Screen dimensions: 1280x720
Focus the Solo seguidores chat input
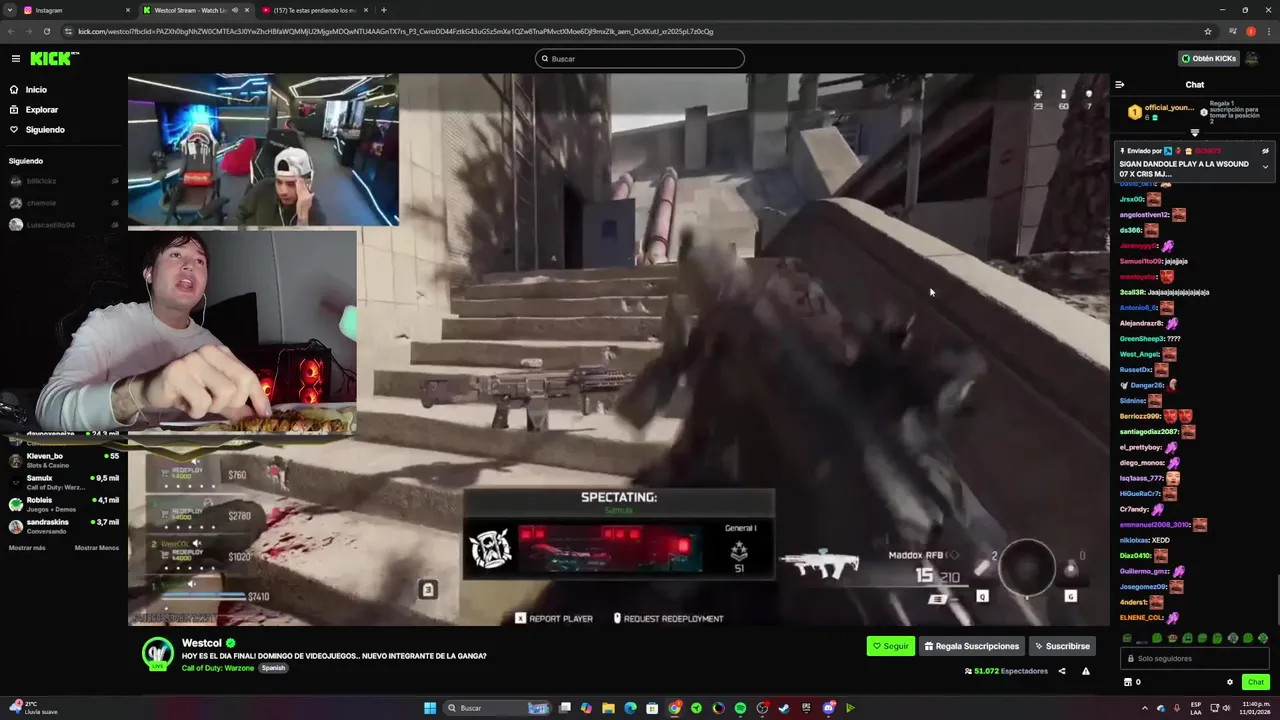[x=1195, y=658]
